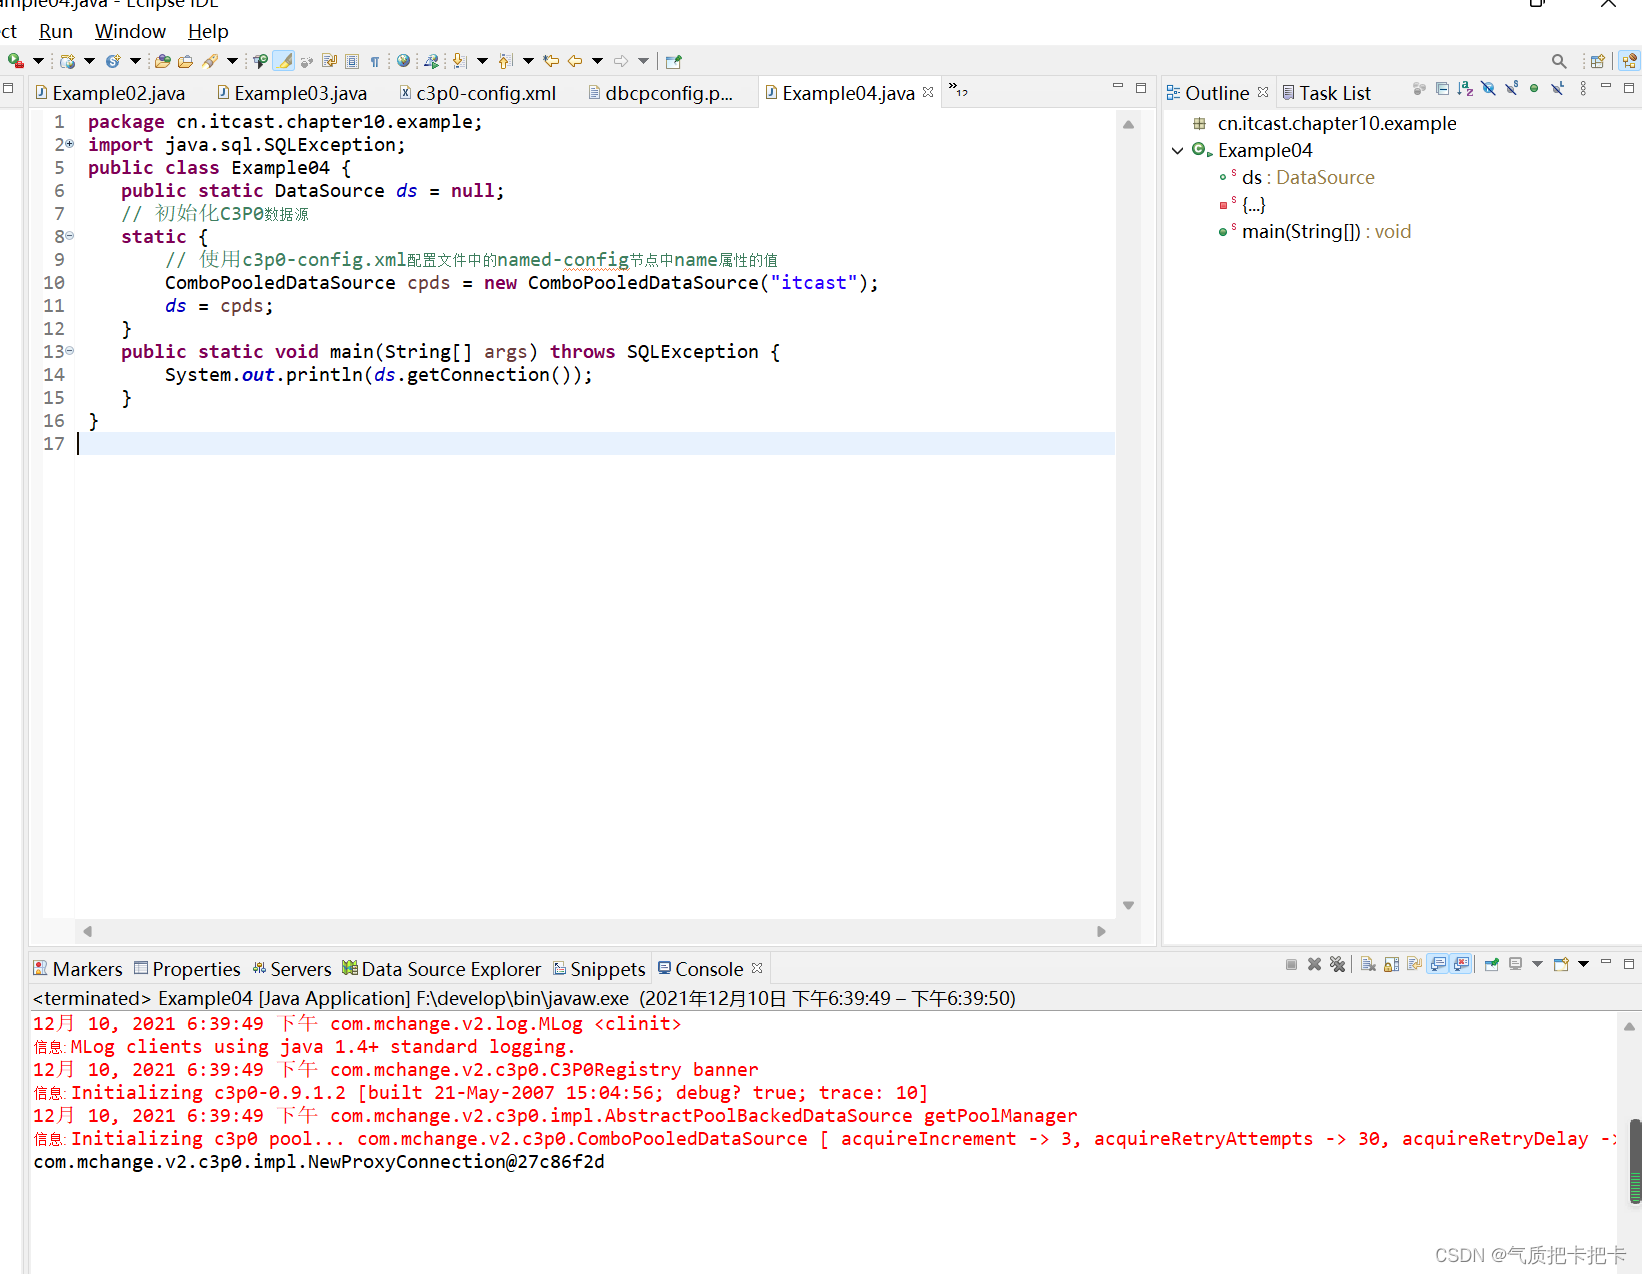Screen dimensions: 1642x1274
Task: Click the New Java Package icon
Action: tap(67, 61)
